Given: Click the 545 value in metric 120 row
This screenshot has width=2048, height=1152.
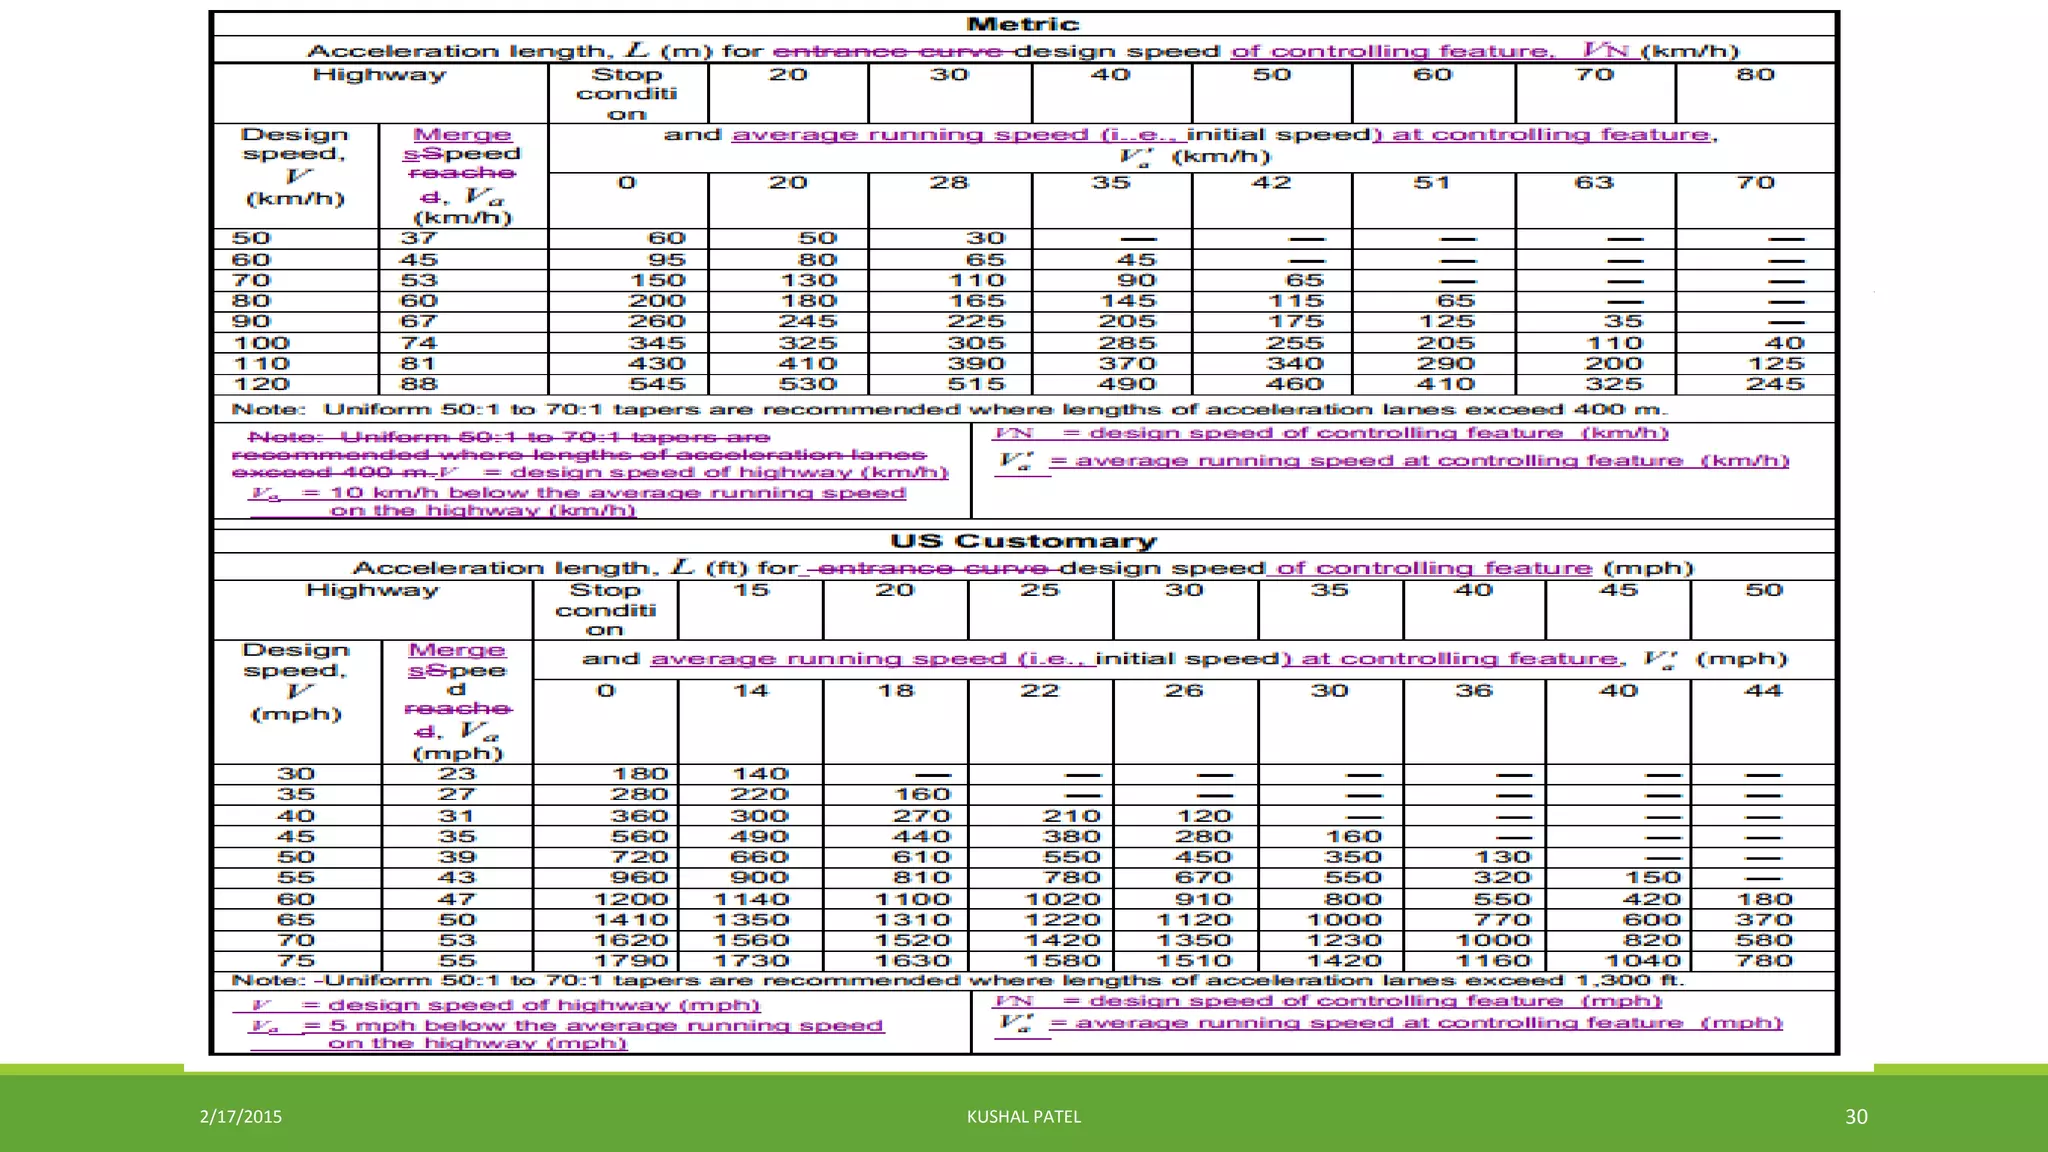Looking at the screenshot, I should [x=656, y=384].
